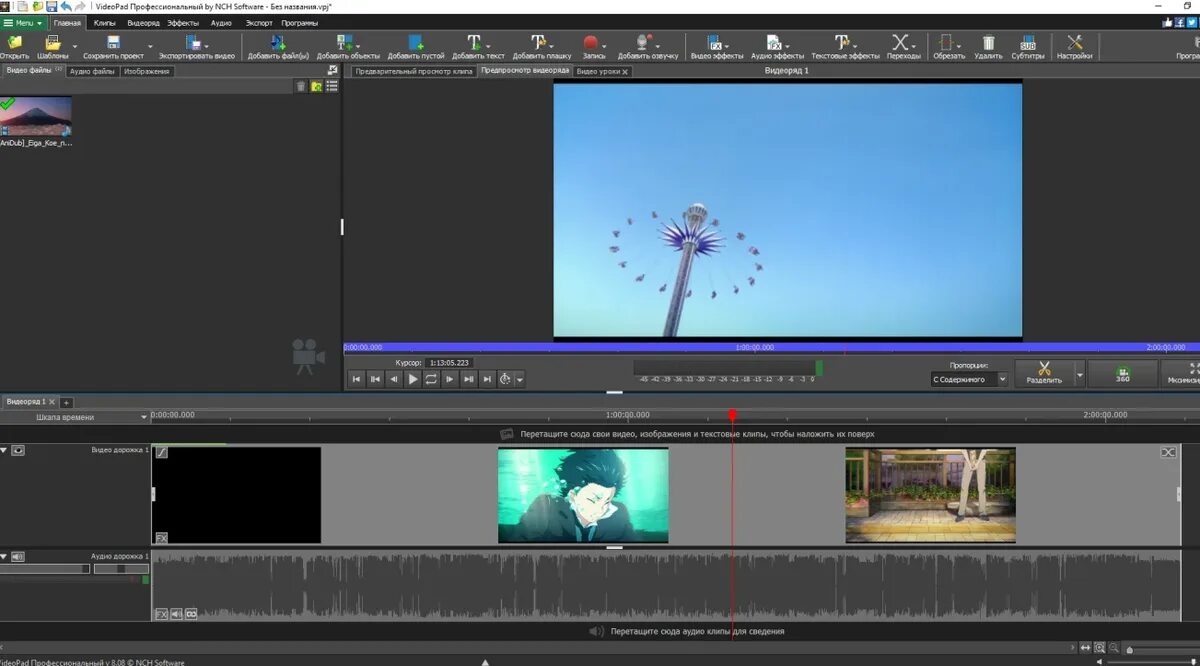This screenshot has width=1200, height=666.
Task: Click Добавить плашку icon
Action: coord(539,43)
